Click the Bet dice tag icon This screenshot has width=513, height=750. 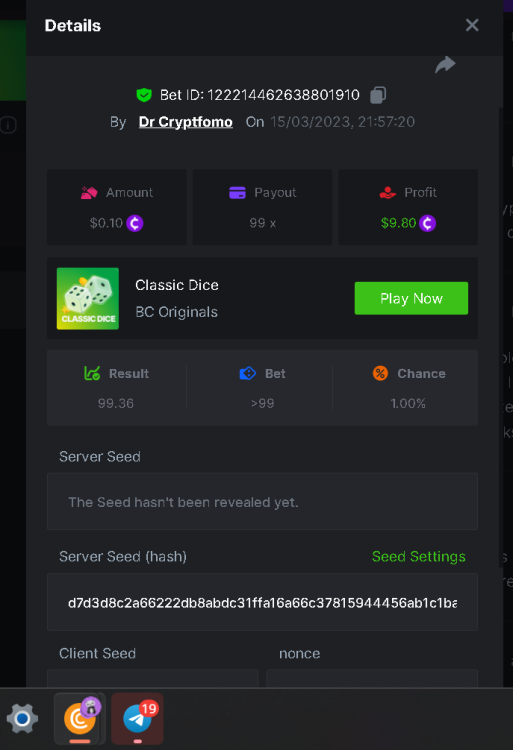(248, 373)
